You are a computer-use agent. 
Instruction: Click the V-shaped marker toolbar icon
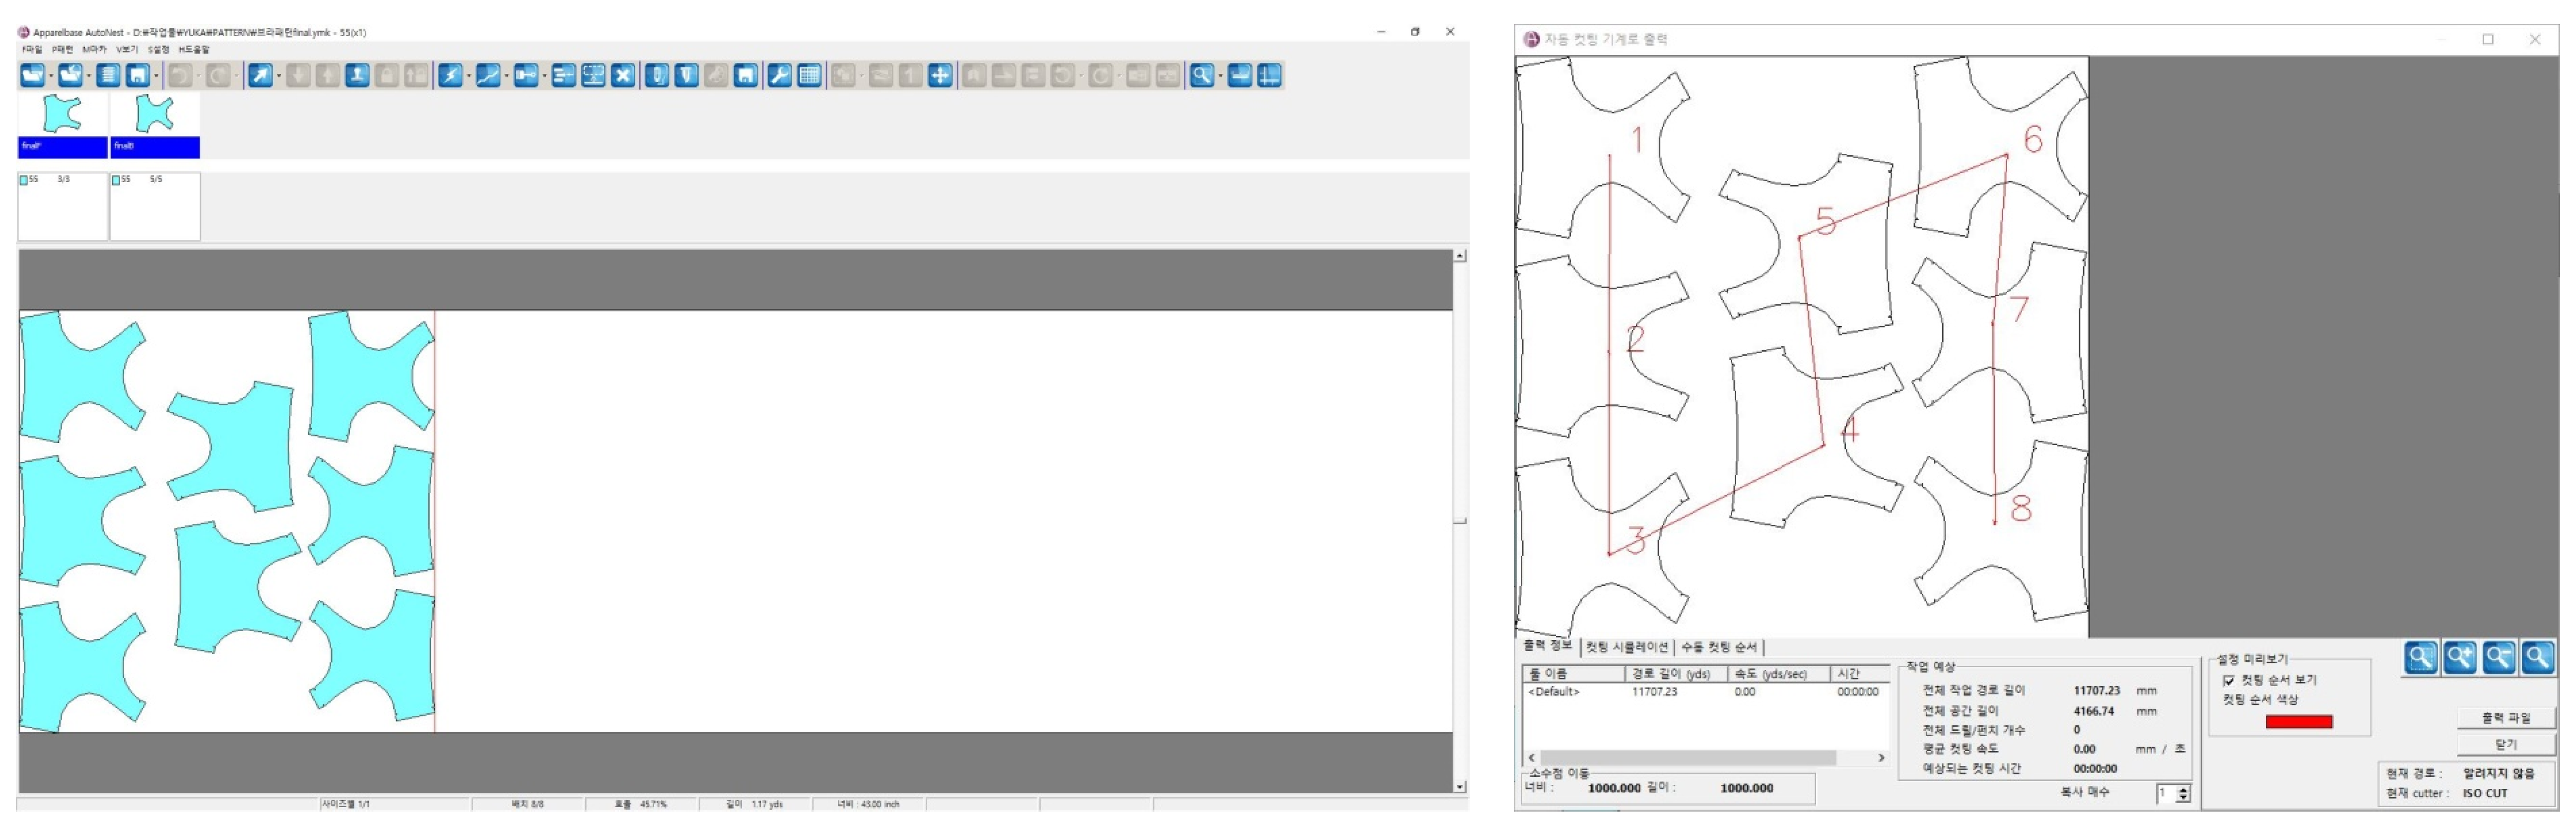[686, 75]
